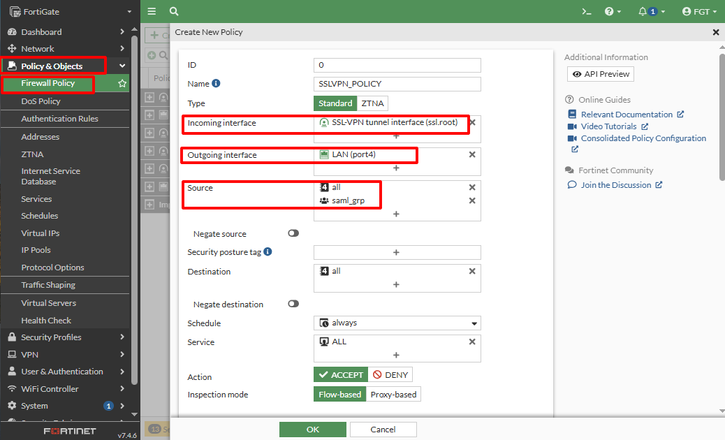This screenshot has width=725, height=440.
Task: Open Addresses in sidebar
Action: click(x=40, y=137)
